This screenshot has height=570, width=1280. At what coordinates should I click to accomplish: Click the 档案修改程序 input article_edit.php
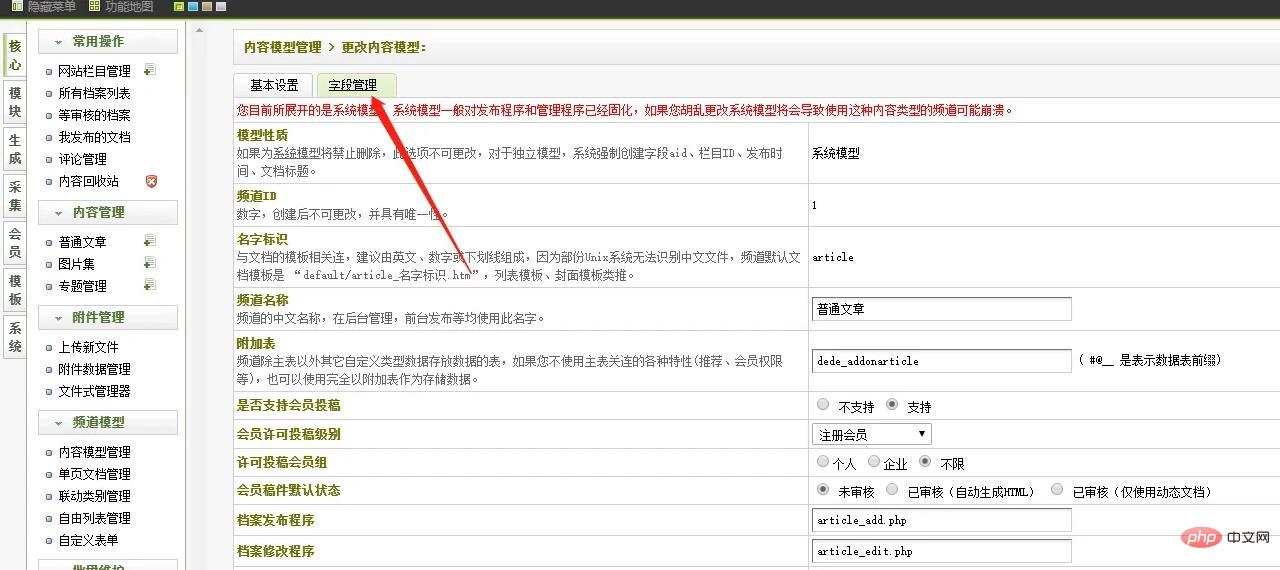pos(941,551)
